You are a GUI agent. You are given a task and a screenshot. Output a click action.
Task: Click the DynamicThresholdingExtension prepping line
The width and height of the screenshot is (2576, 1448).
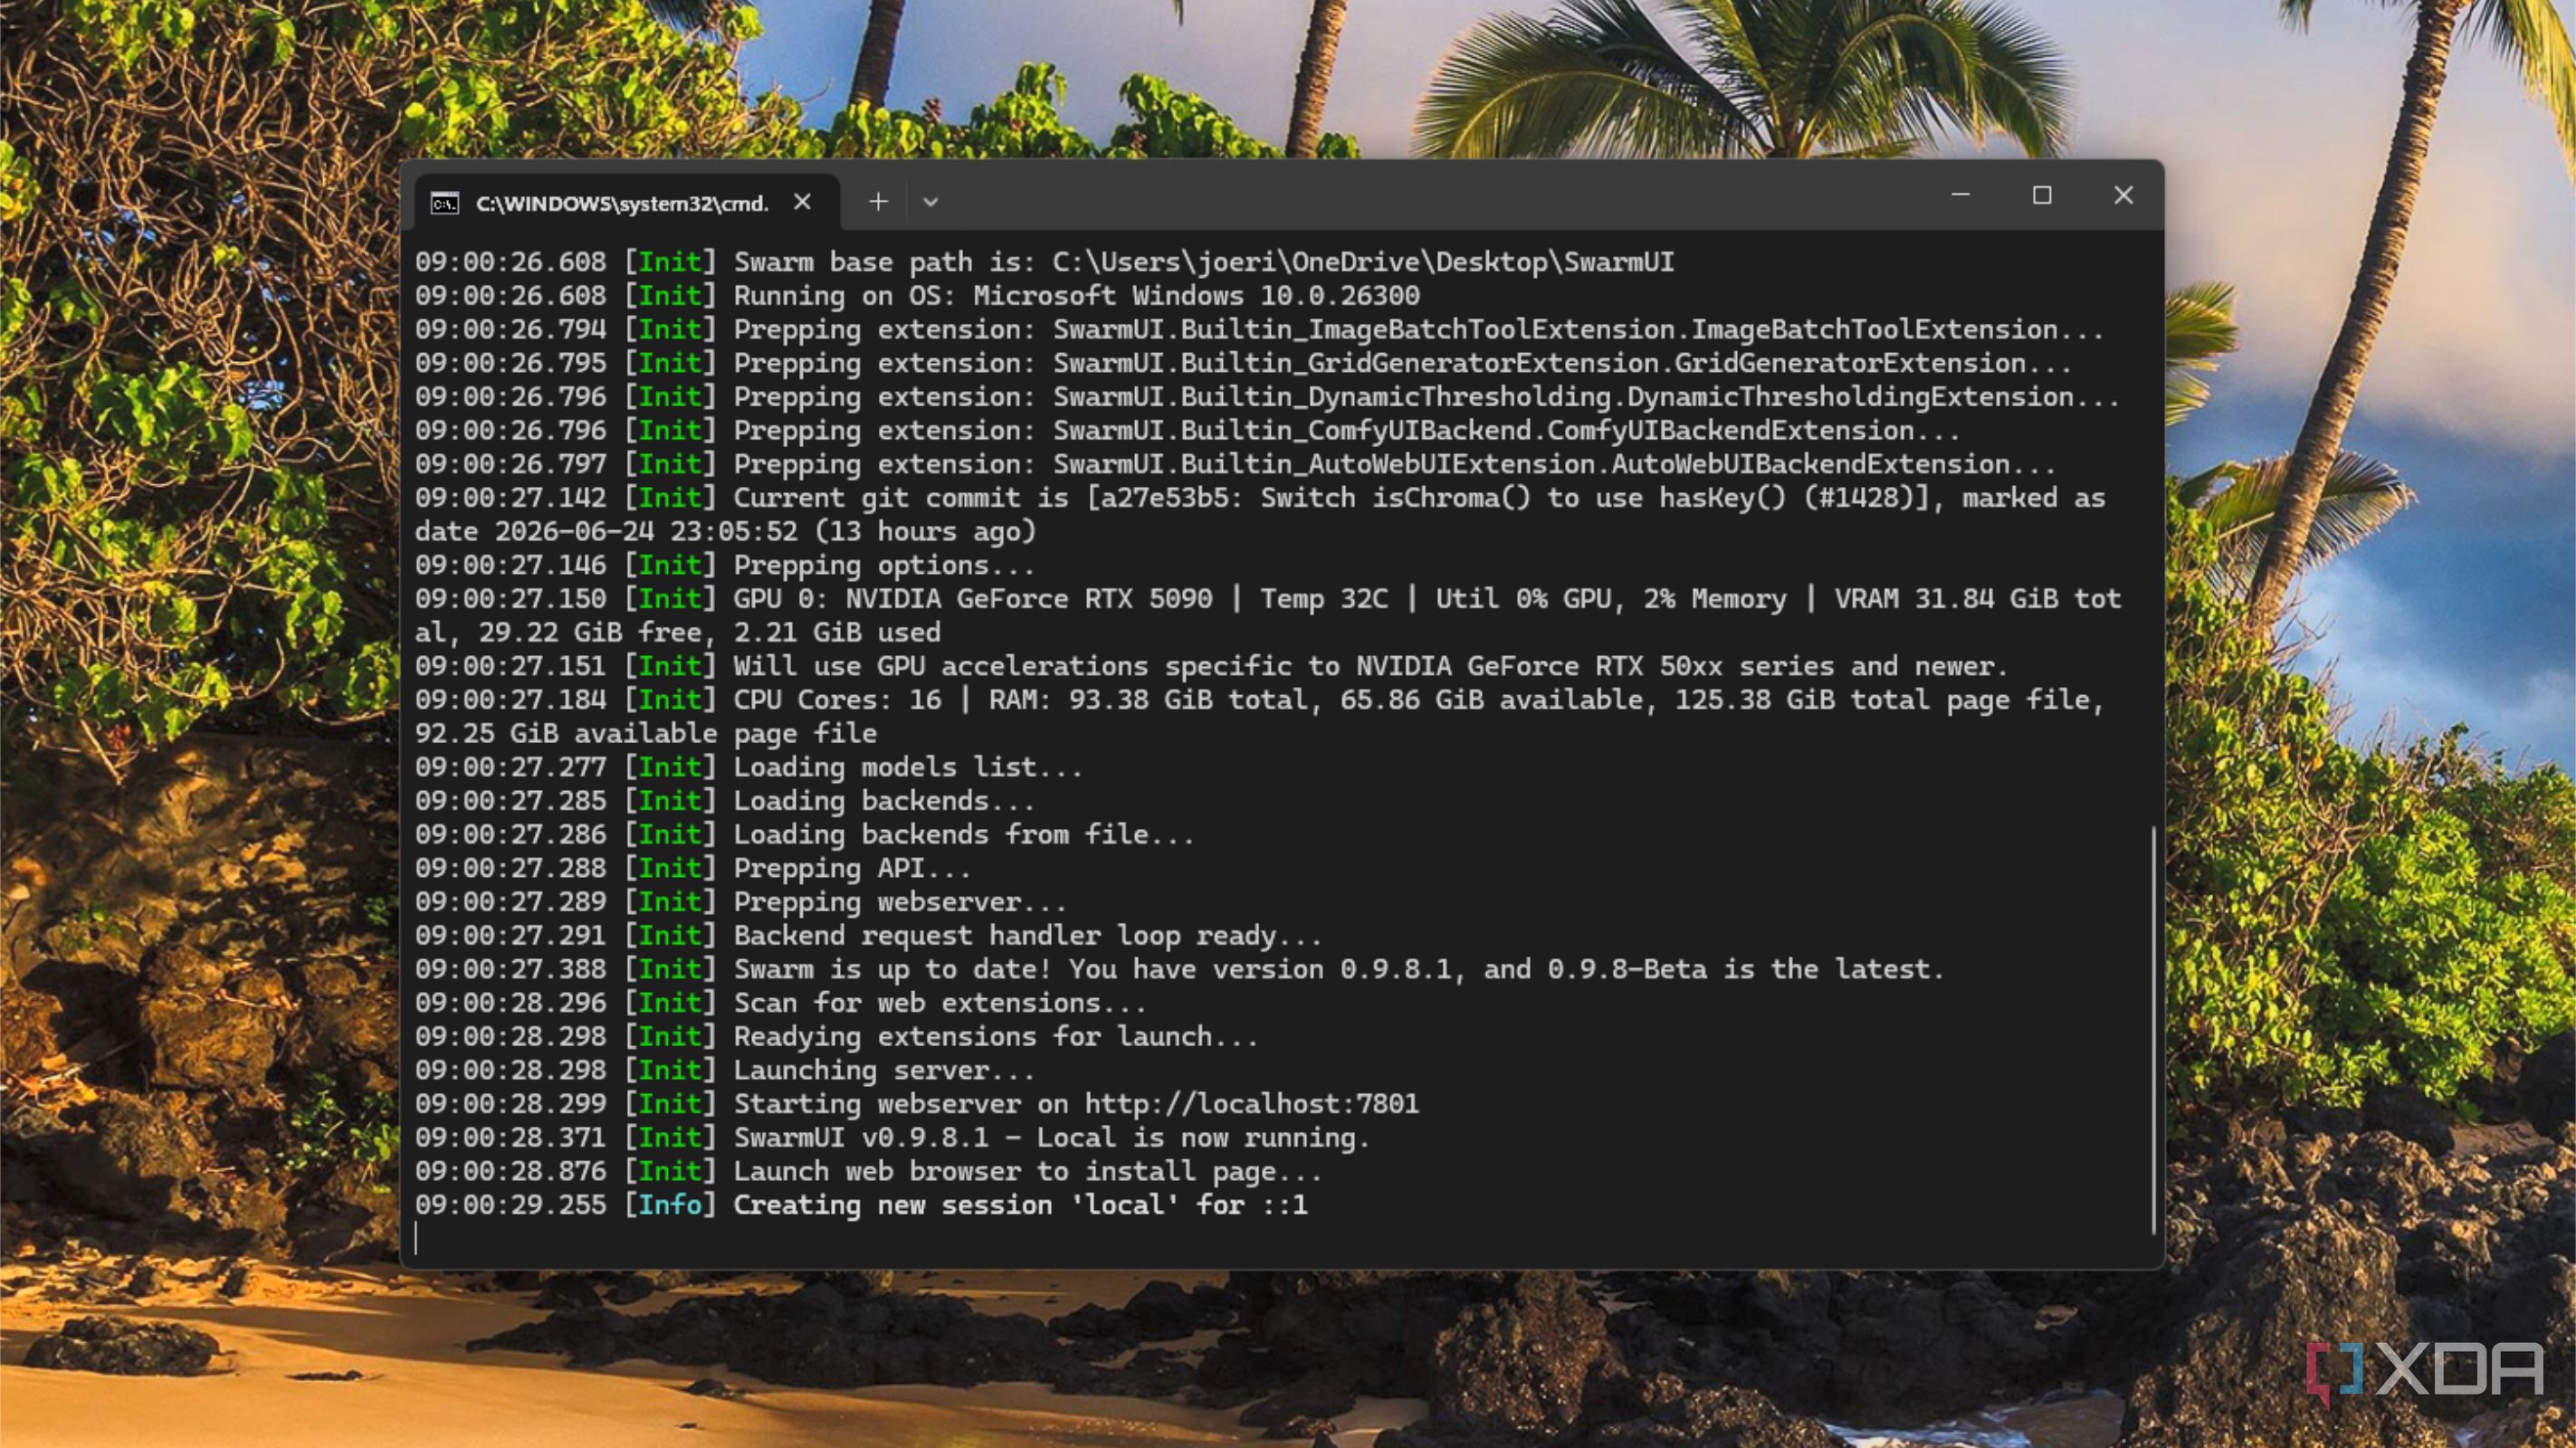coord(1267,397)
